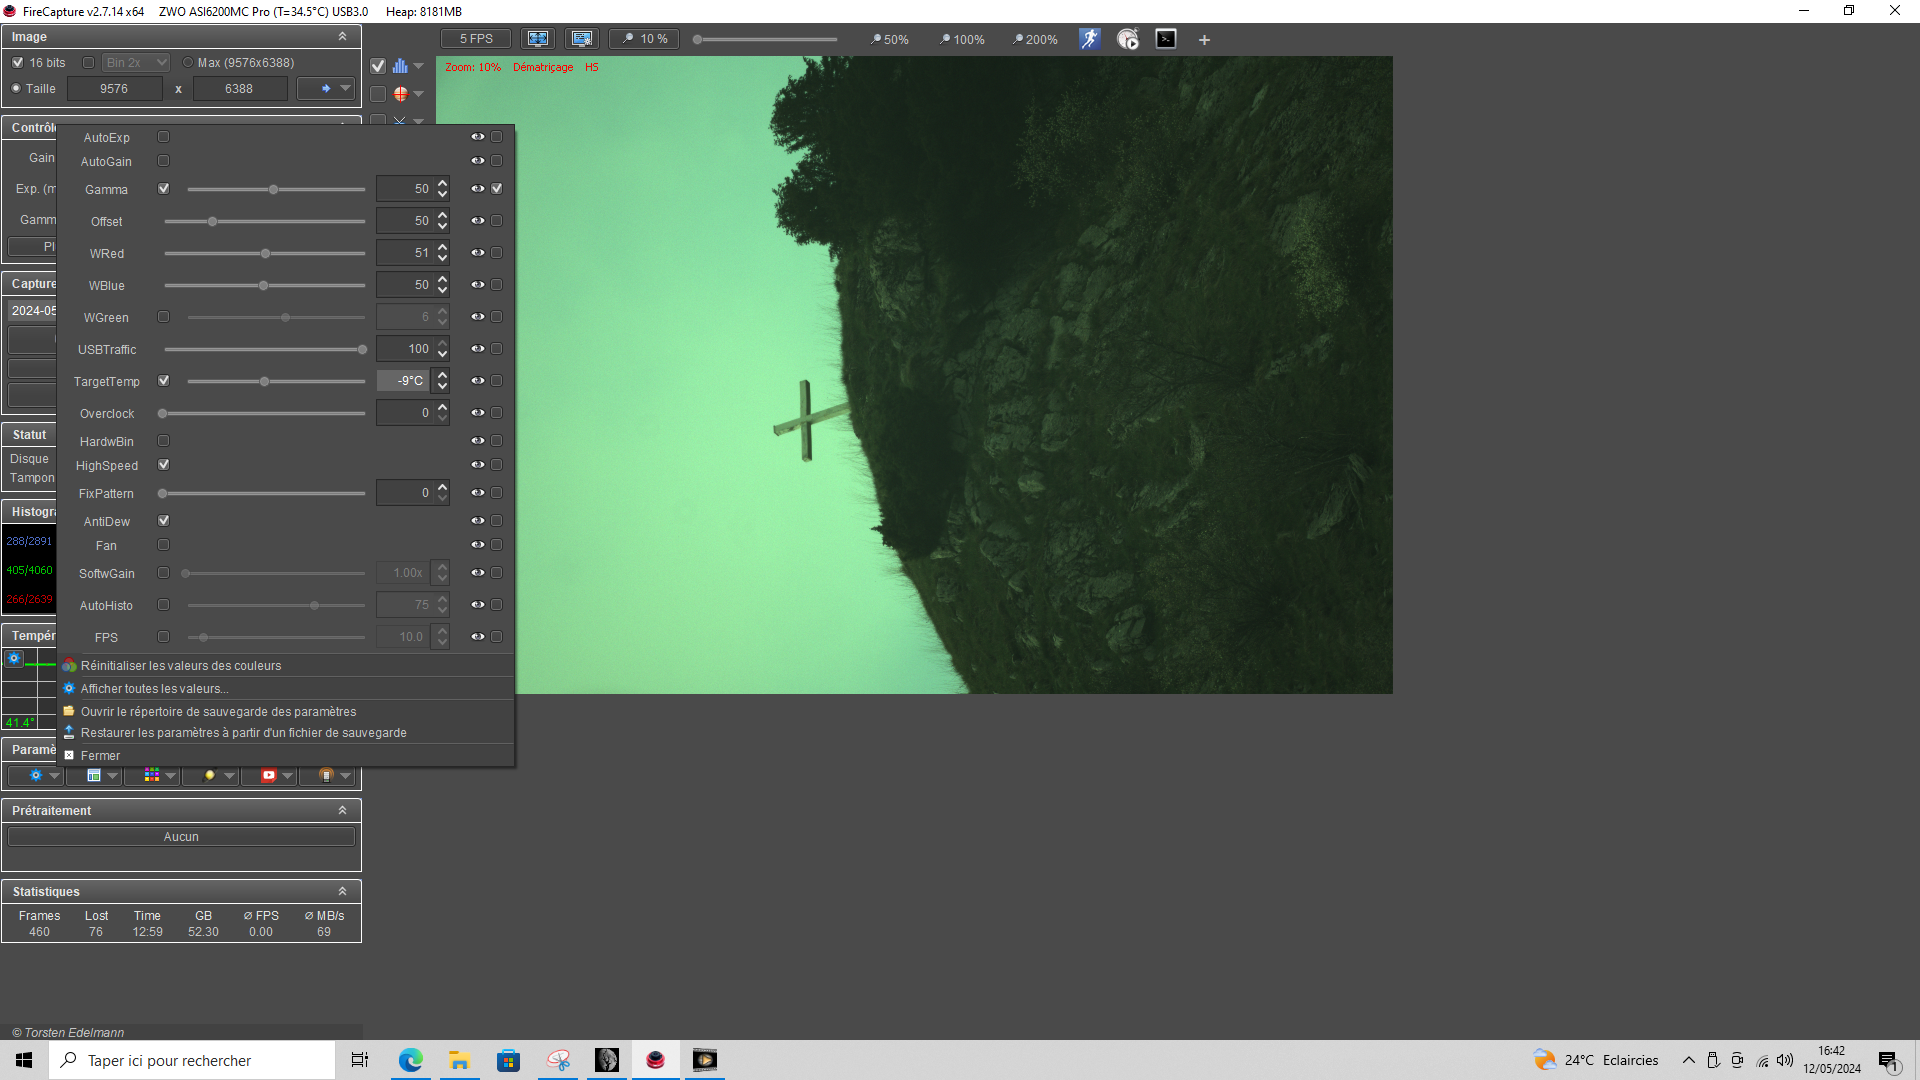
Task: Collapse the Statistiques panel
Action: click(x=342, y=891)
